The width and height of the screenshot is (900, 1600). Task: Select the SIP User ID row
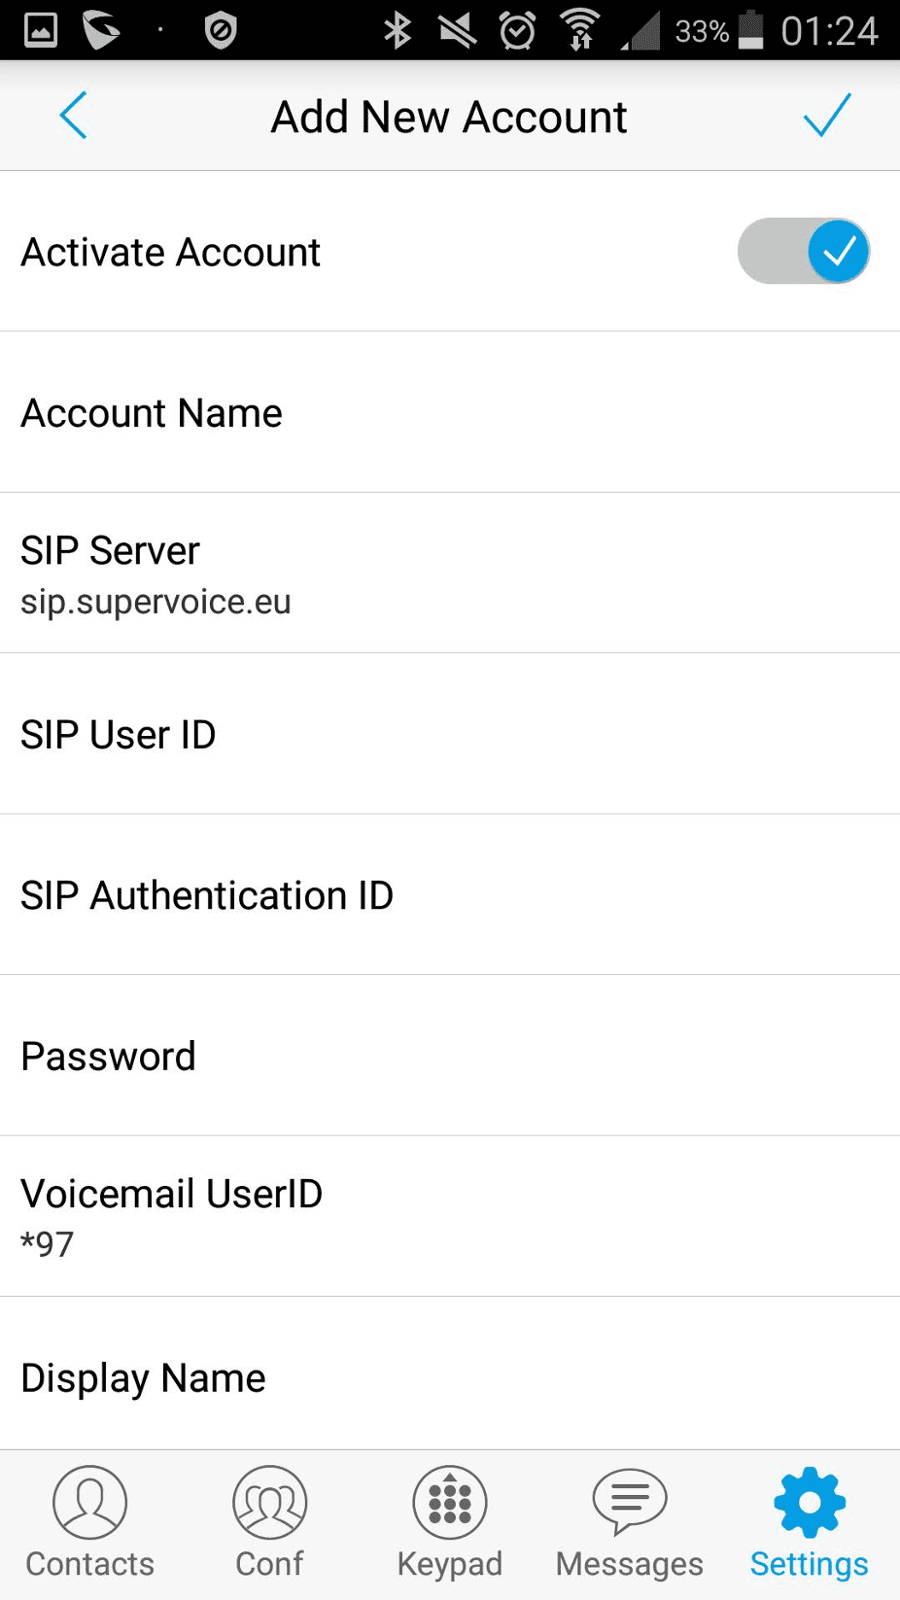(x=450, y=734)
